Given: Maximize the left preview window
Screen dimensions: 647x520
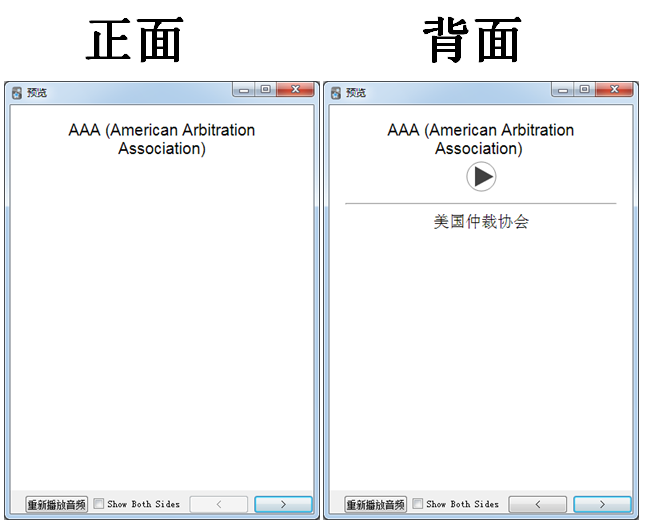Looking at the screenshot, I should tap(265, 90).
